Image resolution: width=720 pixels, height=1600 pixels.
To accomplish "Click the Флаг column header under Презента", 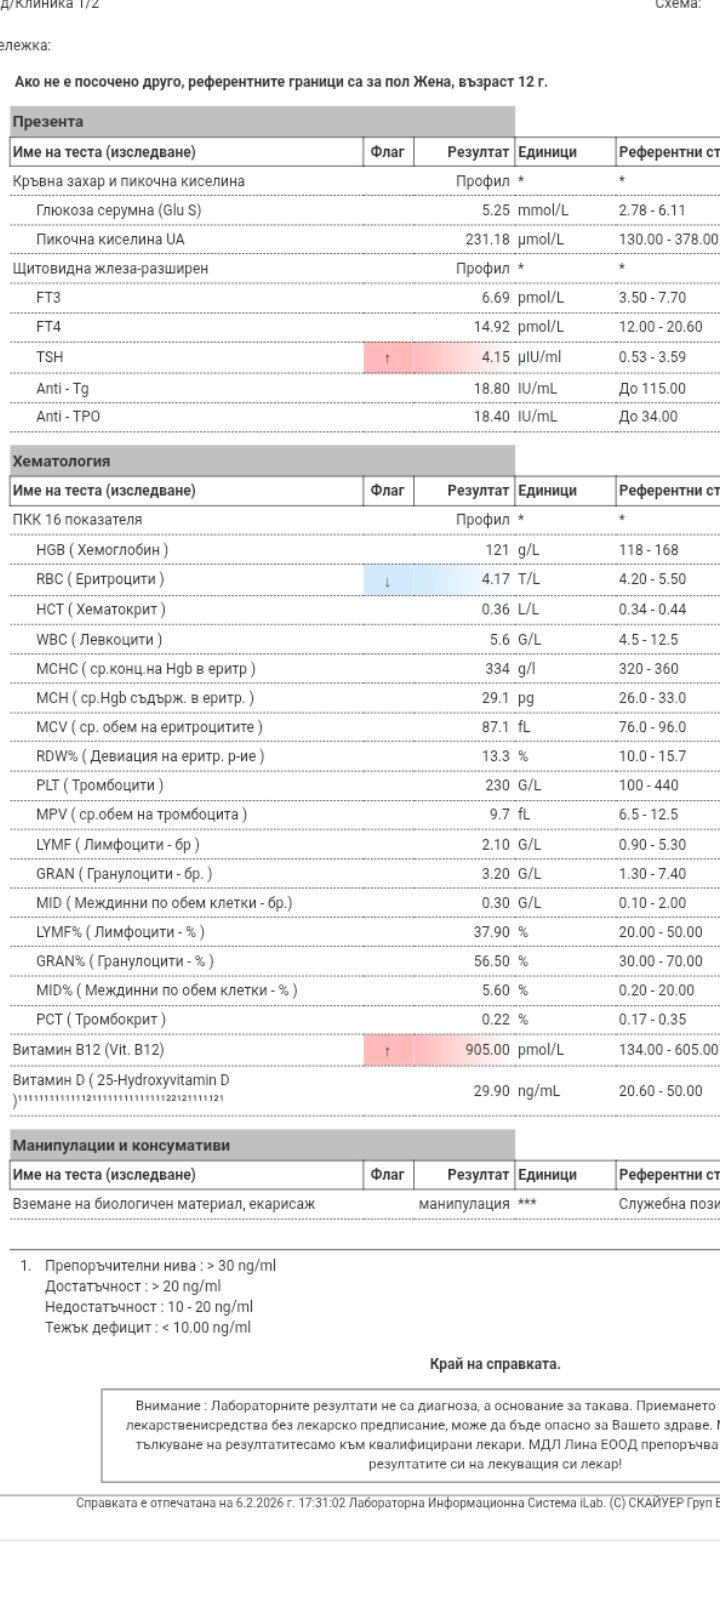I will tap(387, 152).
